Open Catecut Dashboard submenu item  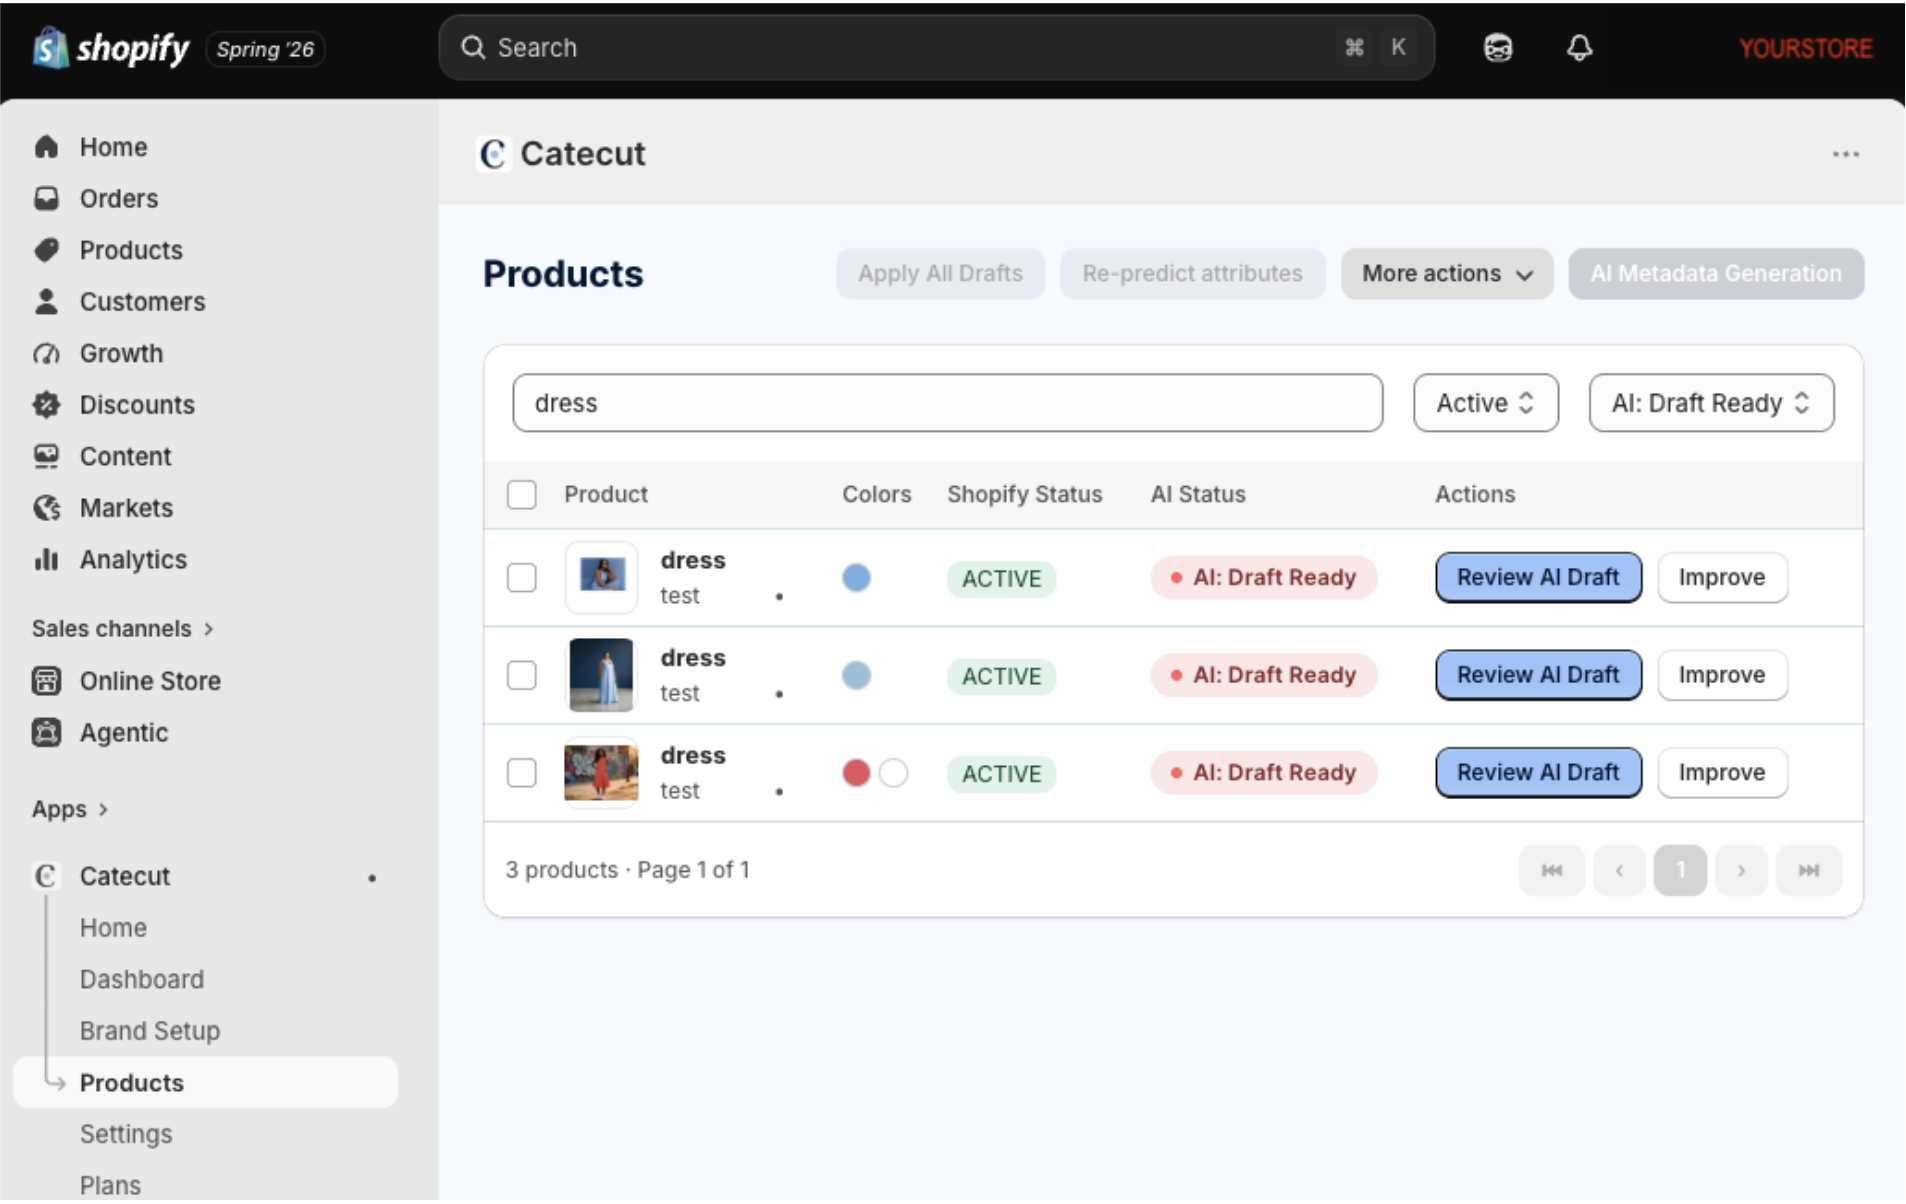[142, 980]
